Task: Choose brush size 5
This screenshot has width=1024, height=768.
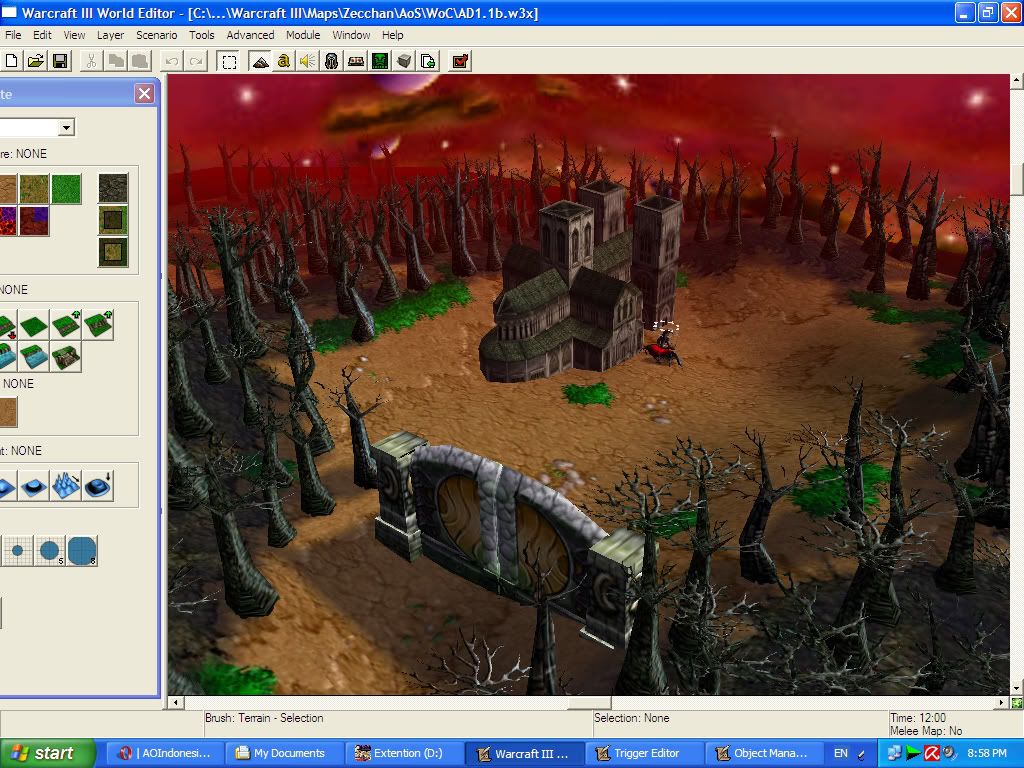Action: [x=50, y=551]
